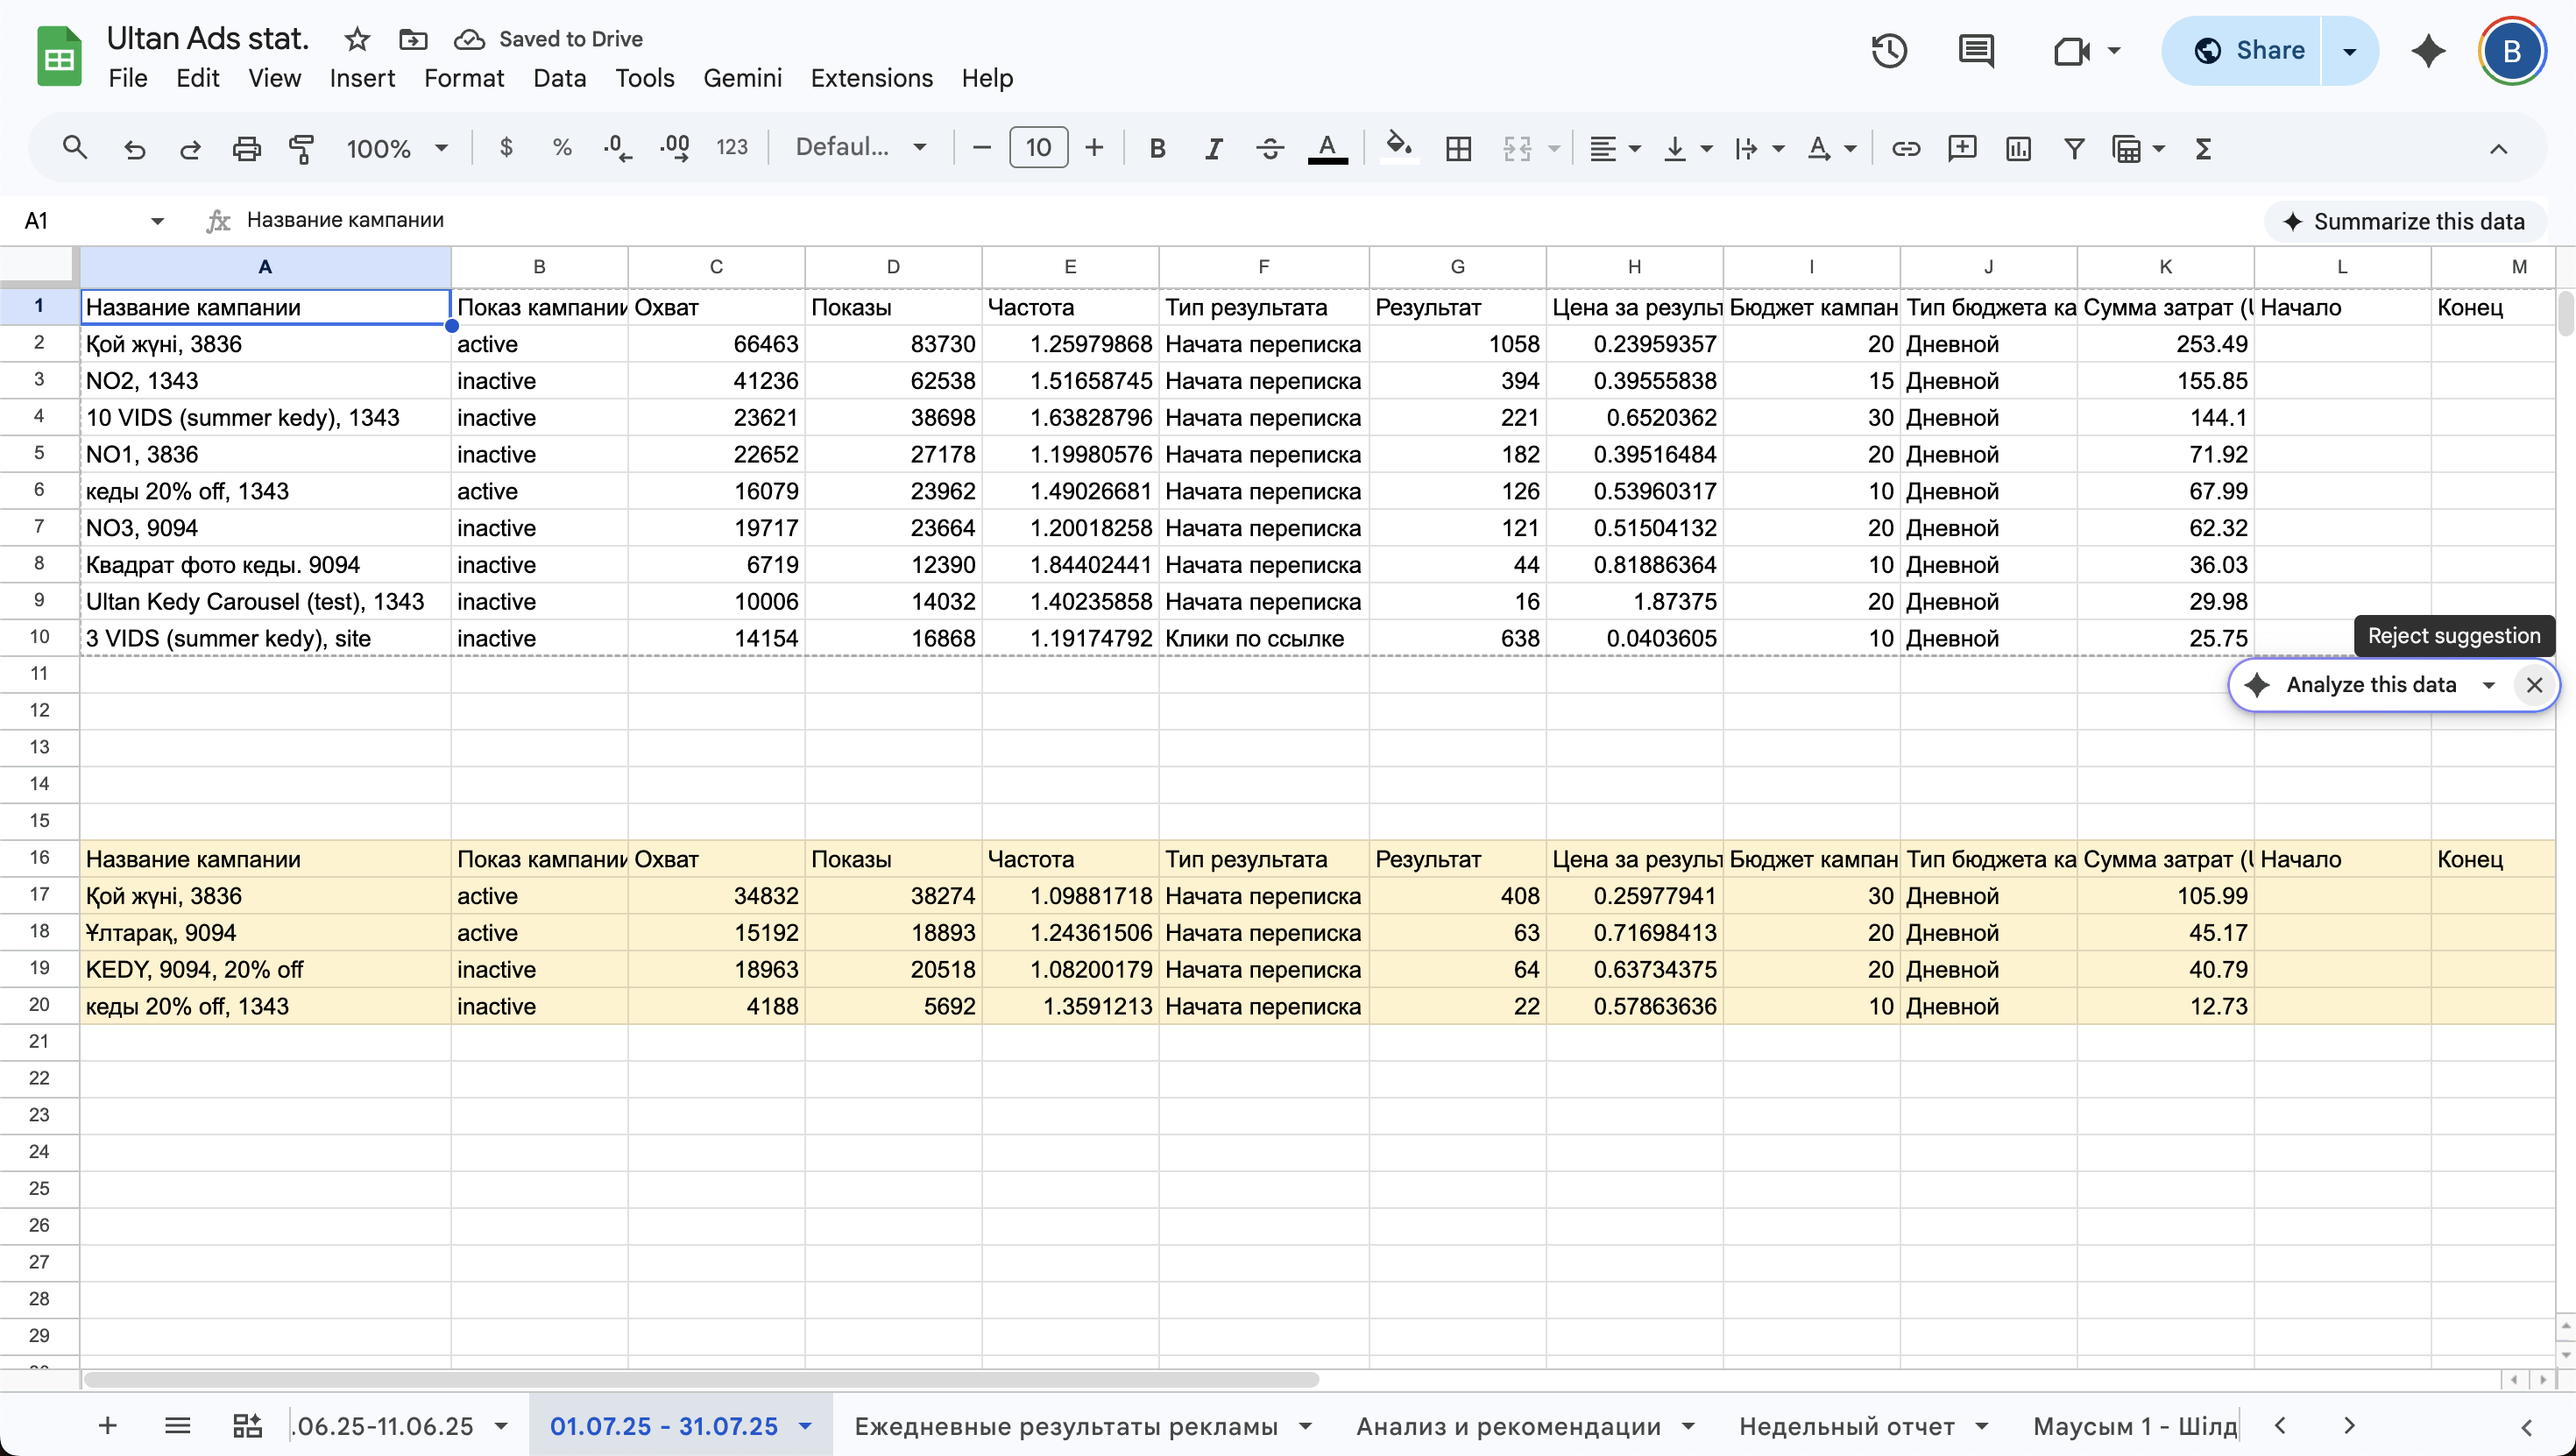The image size is (2576, 1456).
Task: Dismiss the Analyze this data chip
Action: [x=2534, y=685]
